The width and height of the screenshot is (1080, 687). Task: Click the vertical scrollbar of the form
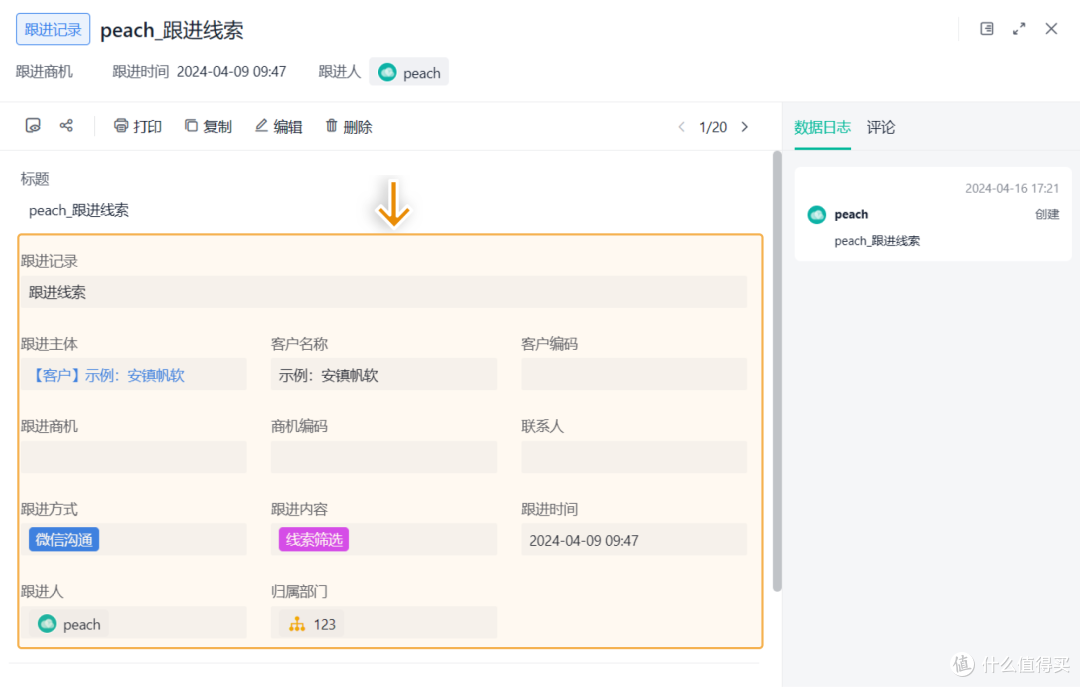tap(777, 371)
